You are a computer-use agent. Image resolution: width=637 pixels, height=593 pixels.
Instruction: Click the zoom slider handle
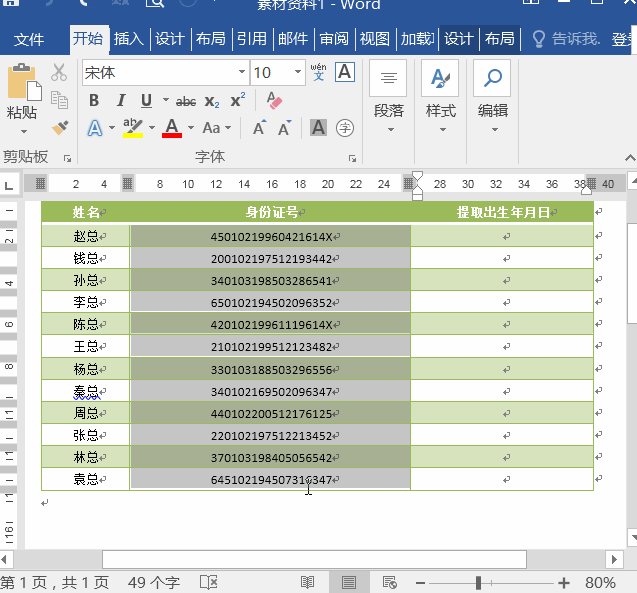[479, 583]
